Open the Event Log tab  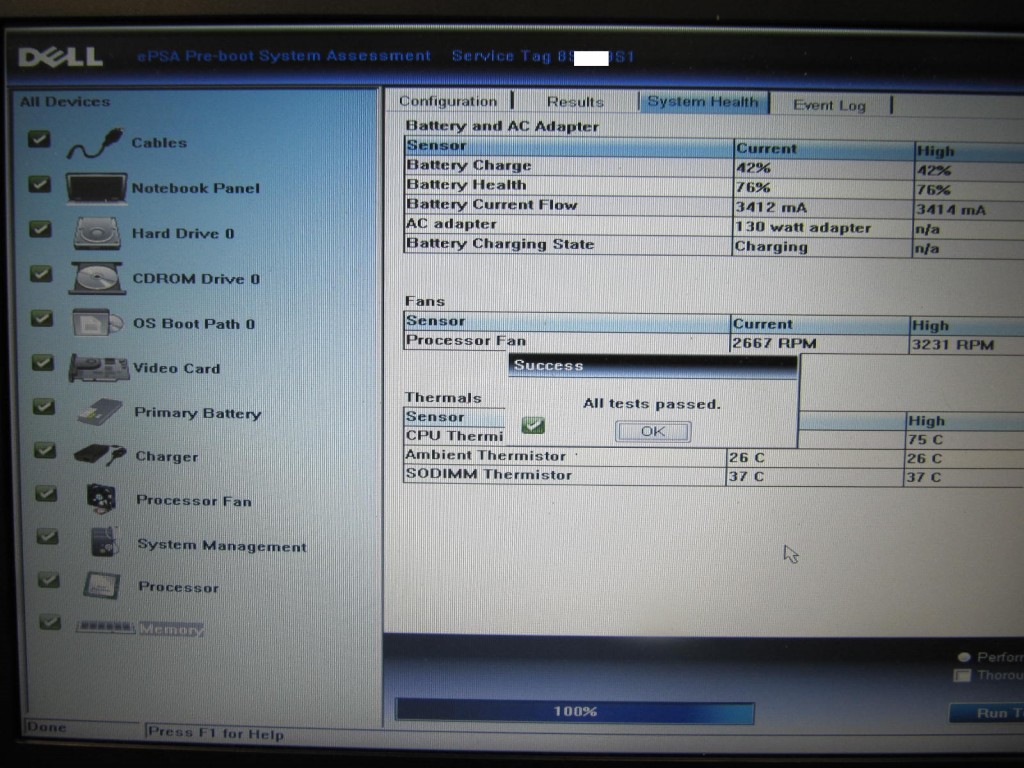829,105
